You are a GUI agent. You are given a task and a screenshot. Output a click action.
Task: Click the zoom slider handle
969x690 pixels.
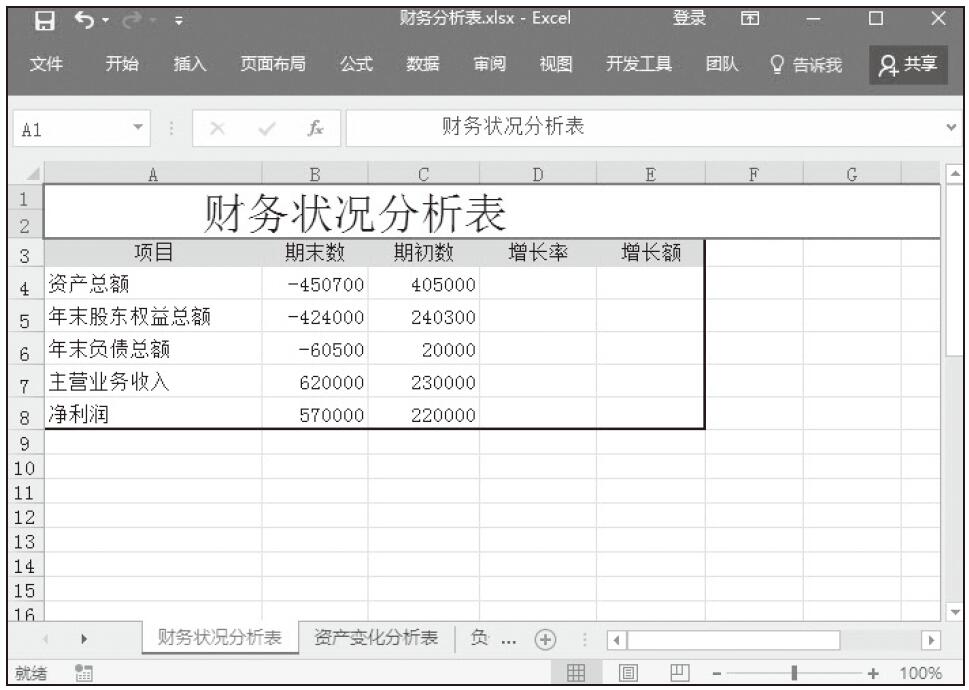pos(795,673)
